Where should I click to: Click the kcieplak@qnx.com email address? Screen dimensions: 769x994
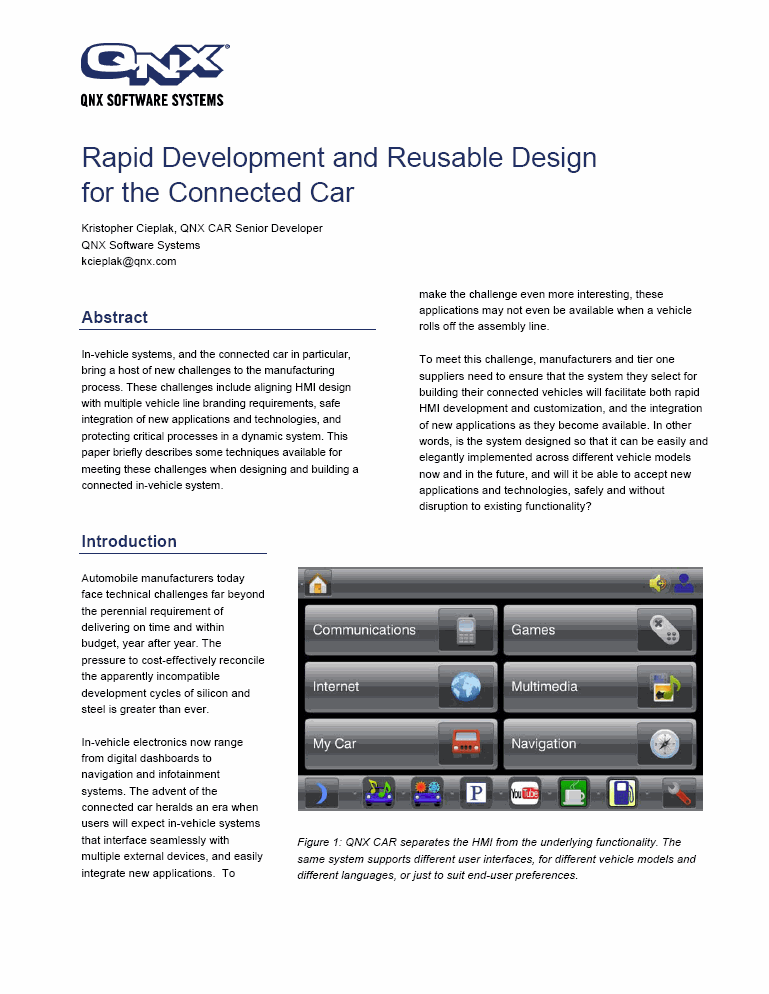point(129,261)
